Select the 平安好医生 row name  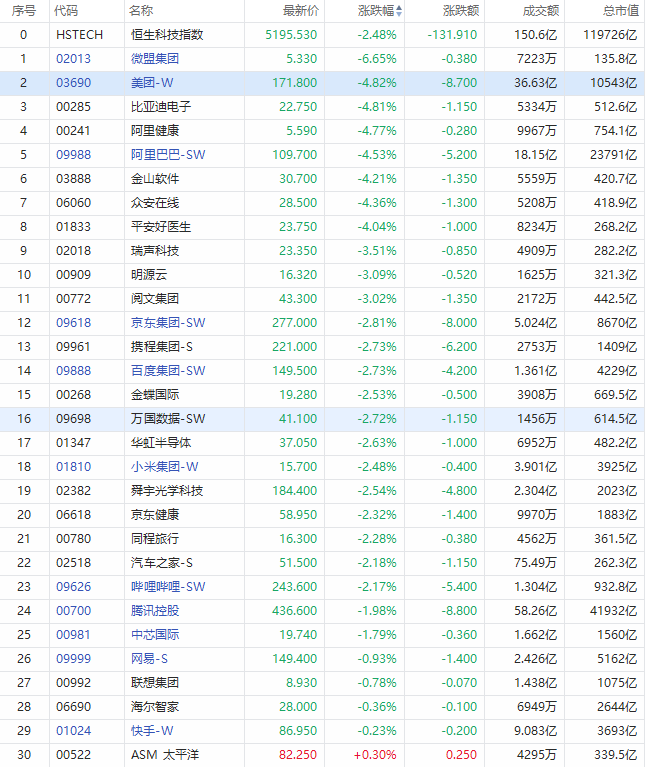coord(161,226)
